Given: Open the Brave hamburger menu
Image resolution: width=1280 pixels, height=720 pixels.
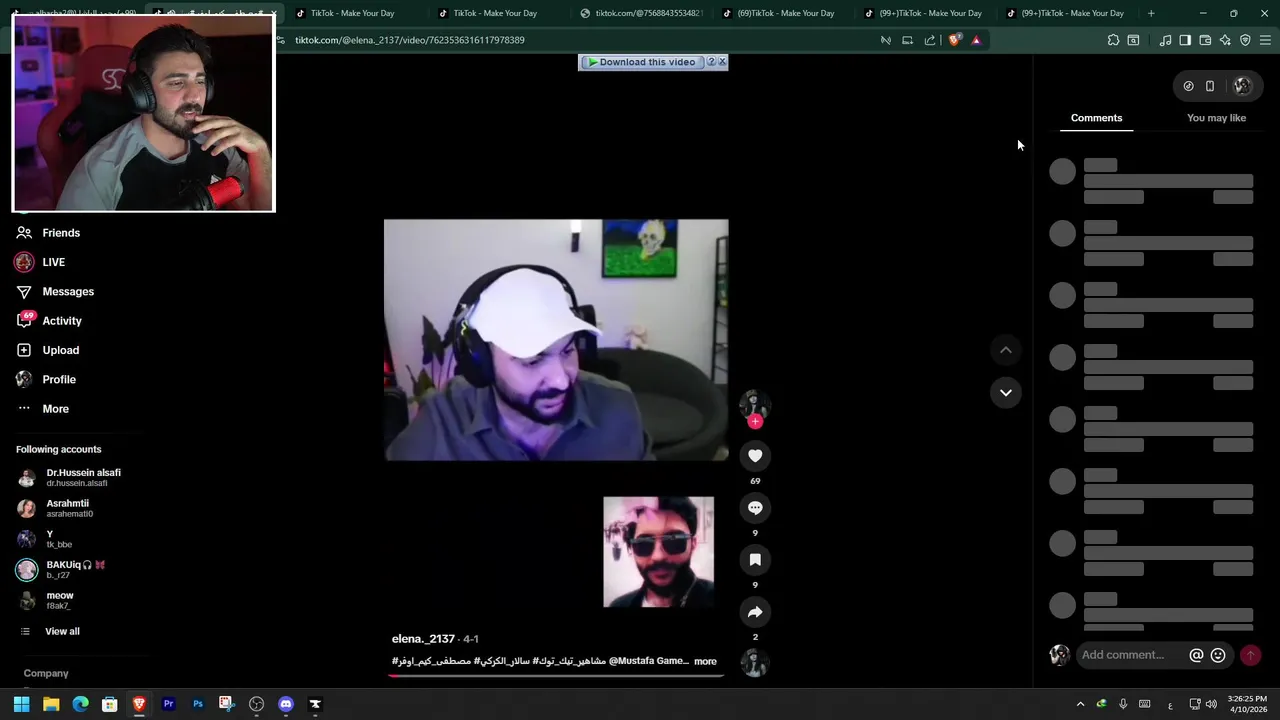Looking at the screenshot, I should click(1265, 40).
